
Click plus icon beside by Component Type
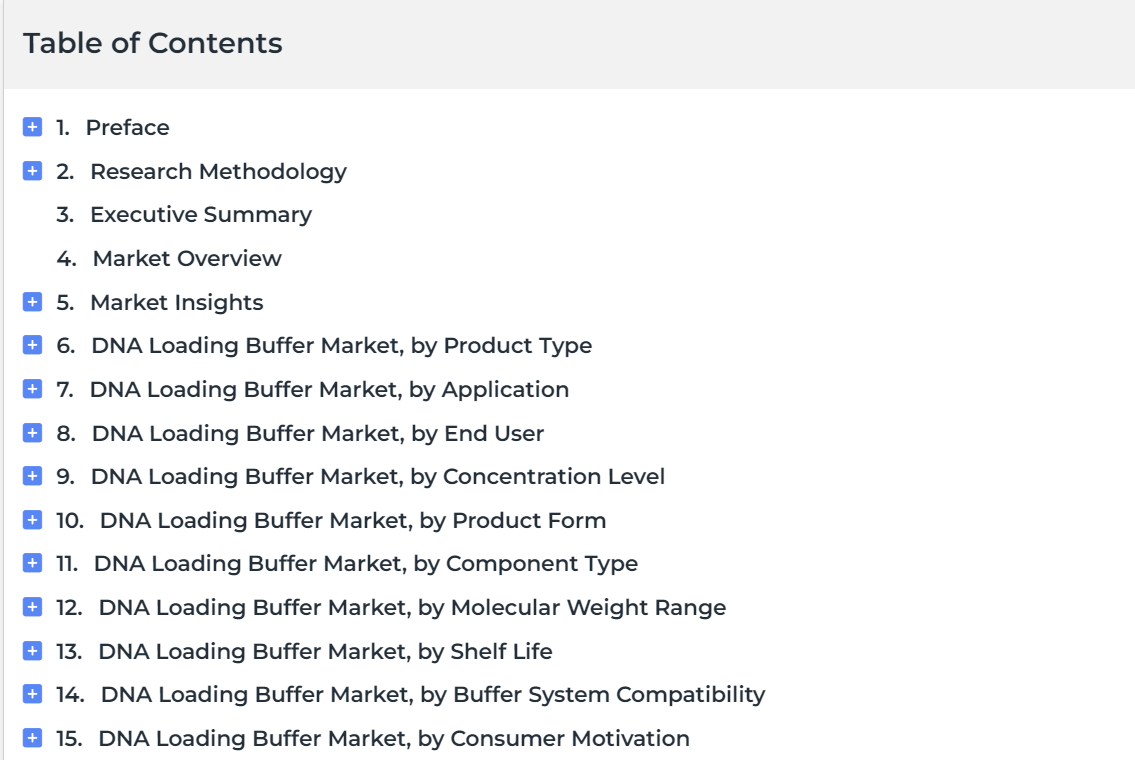click(33, 563)
